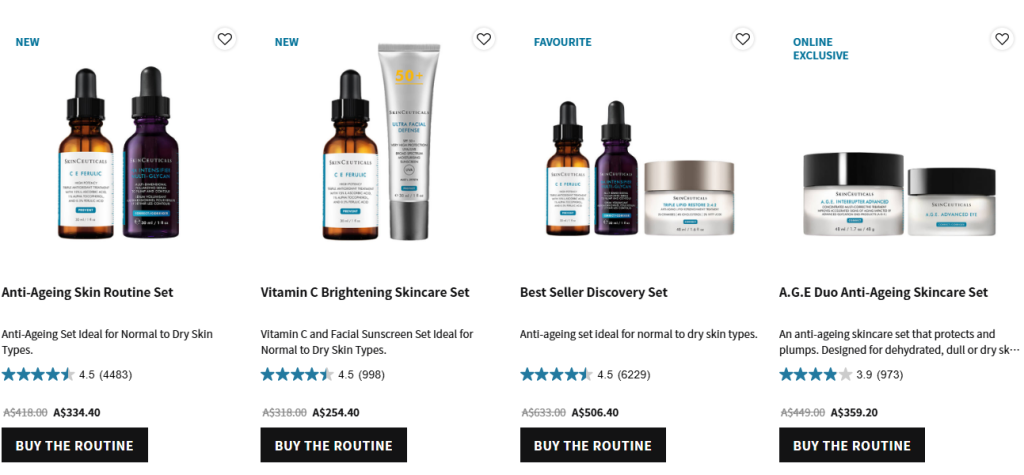Toggle heart icon on A.G.E Duo Set

click(x=1002, y=39)
